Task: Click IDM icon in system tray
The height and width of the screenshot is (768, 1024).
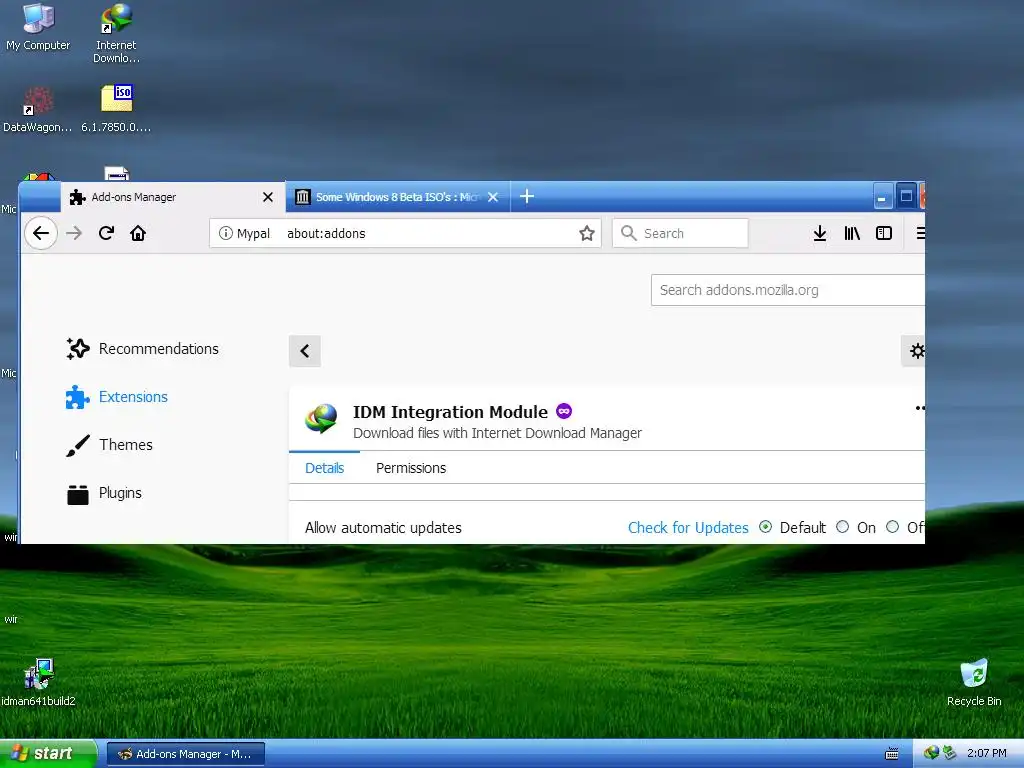Action: point(931,753)
